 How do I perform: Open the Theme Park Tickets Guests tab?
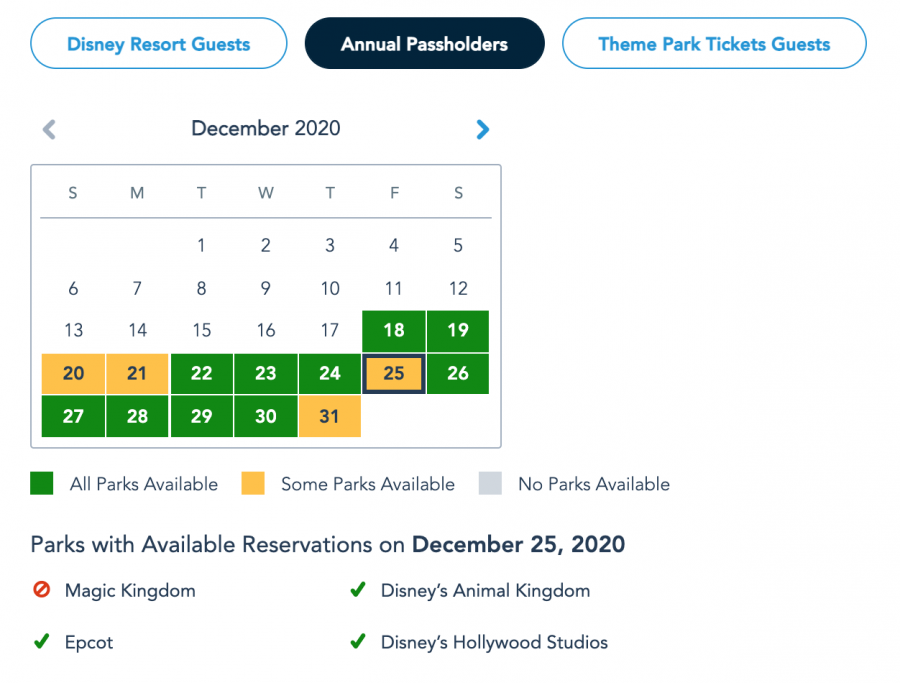(714, 44)
